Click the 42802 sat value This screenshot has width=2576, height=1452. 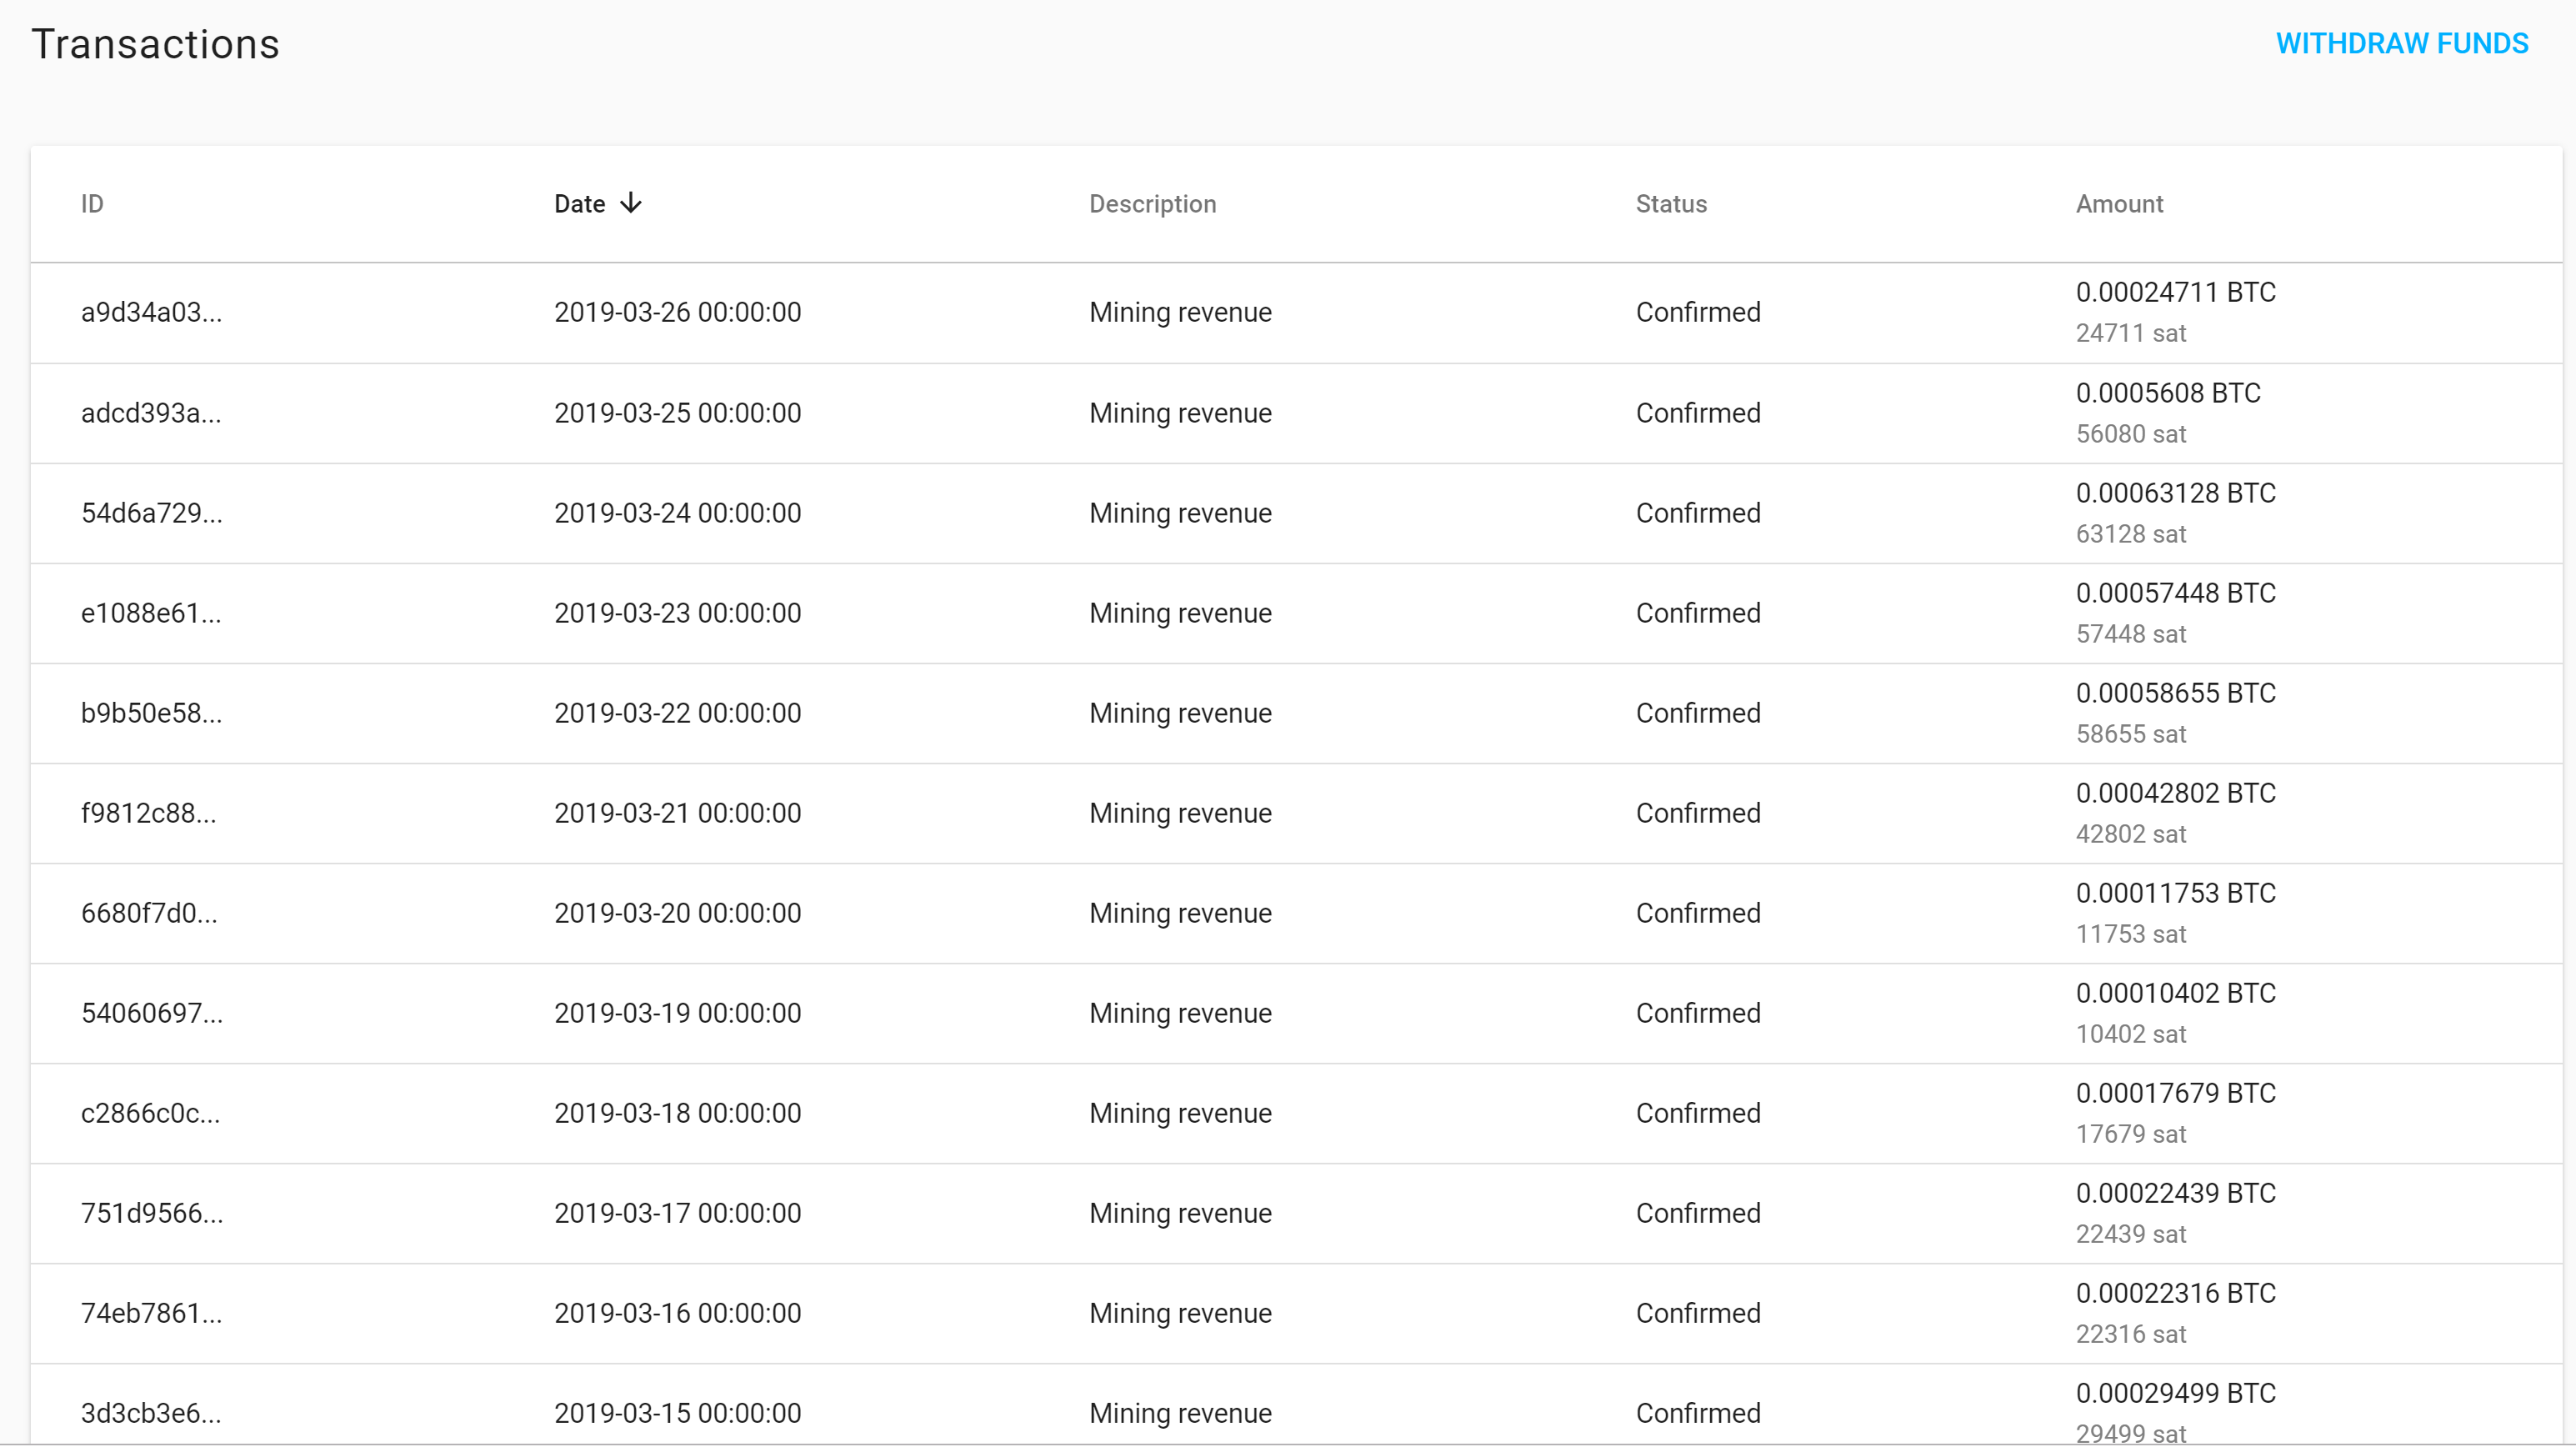[x=2131, y=834]
